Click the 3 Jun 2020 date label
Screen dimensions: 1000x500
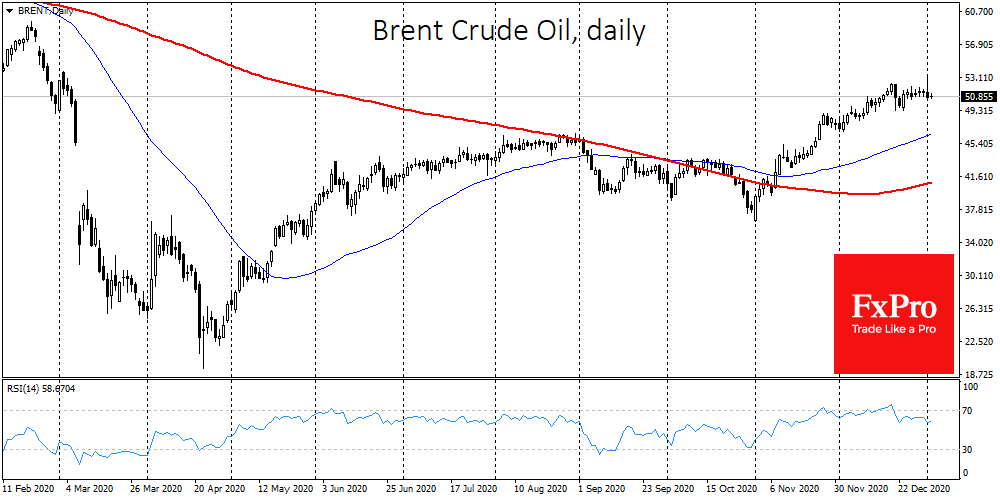click(x=345, y=487)
